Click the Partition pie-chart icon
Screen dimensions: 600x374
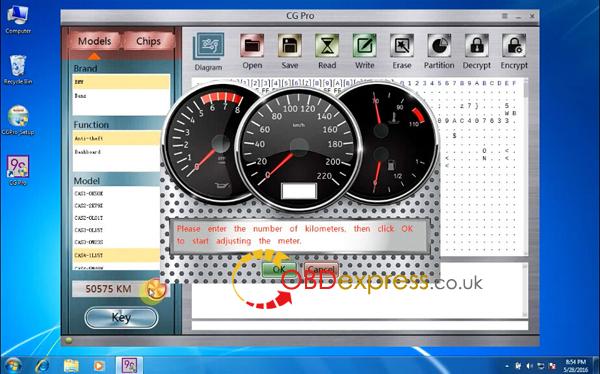(439, 46)
